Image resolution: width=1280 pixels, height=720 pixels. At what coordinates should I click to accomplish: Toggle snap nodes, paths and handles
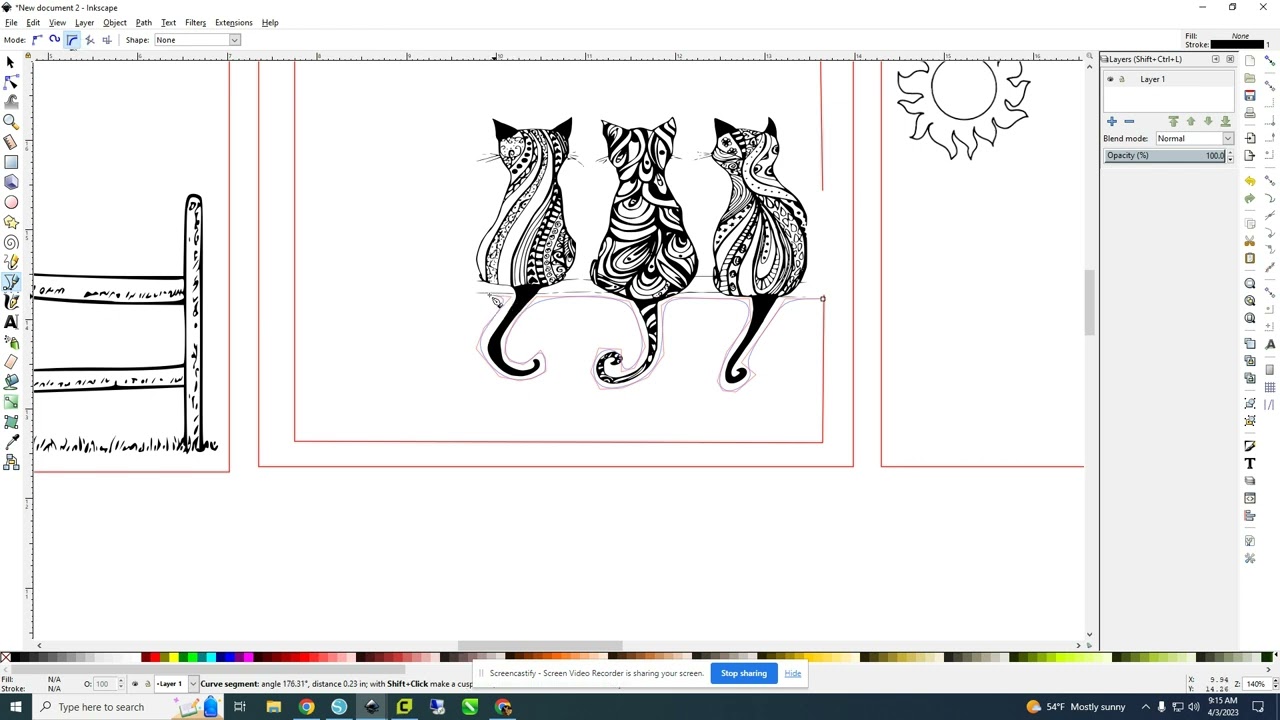1270,181
